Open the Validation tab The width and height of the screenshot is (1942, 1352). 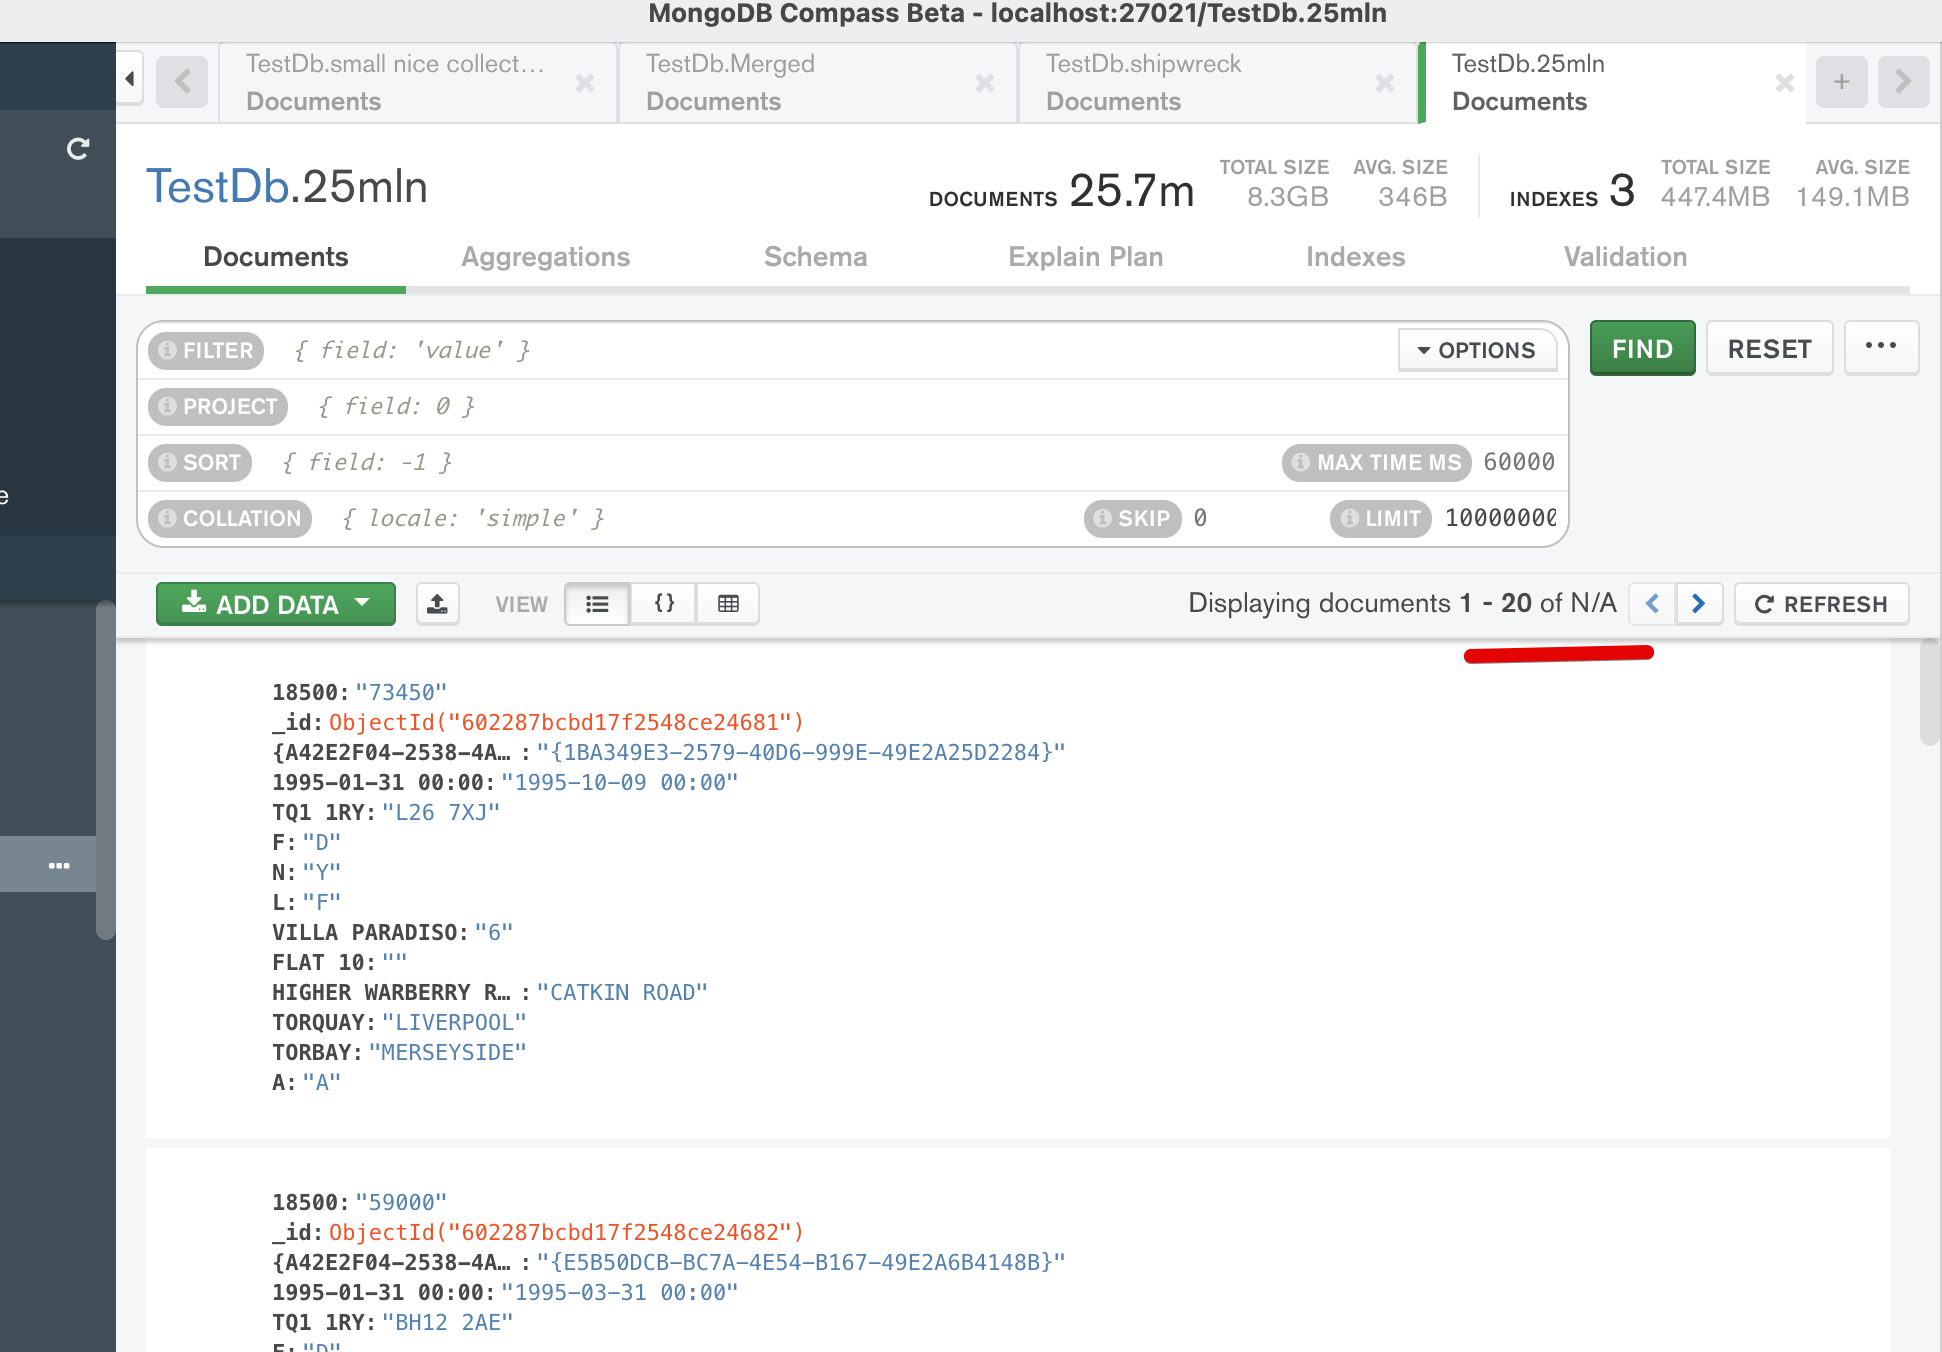click(1626, 257)
